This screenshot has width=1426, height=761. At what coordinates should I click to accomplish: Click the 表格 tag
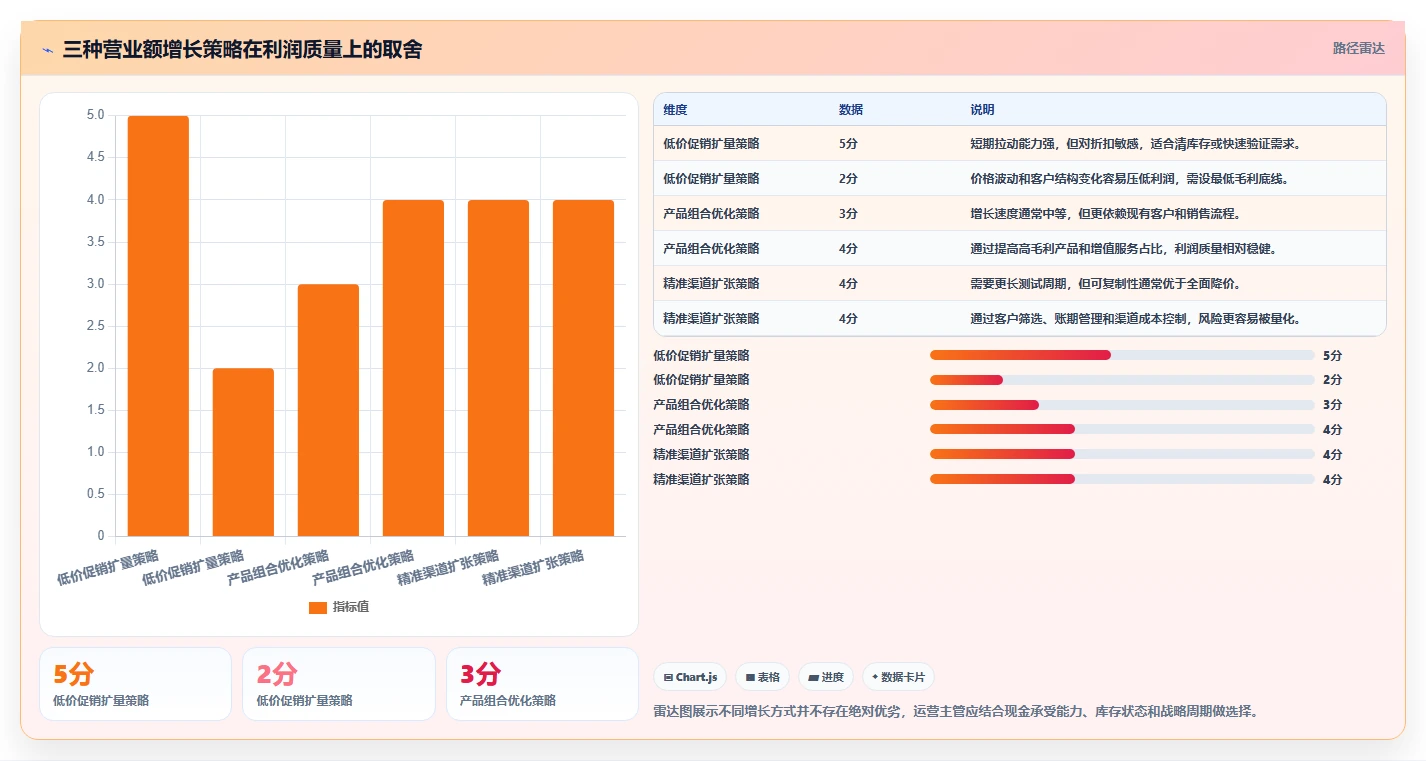[762, 677]
